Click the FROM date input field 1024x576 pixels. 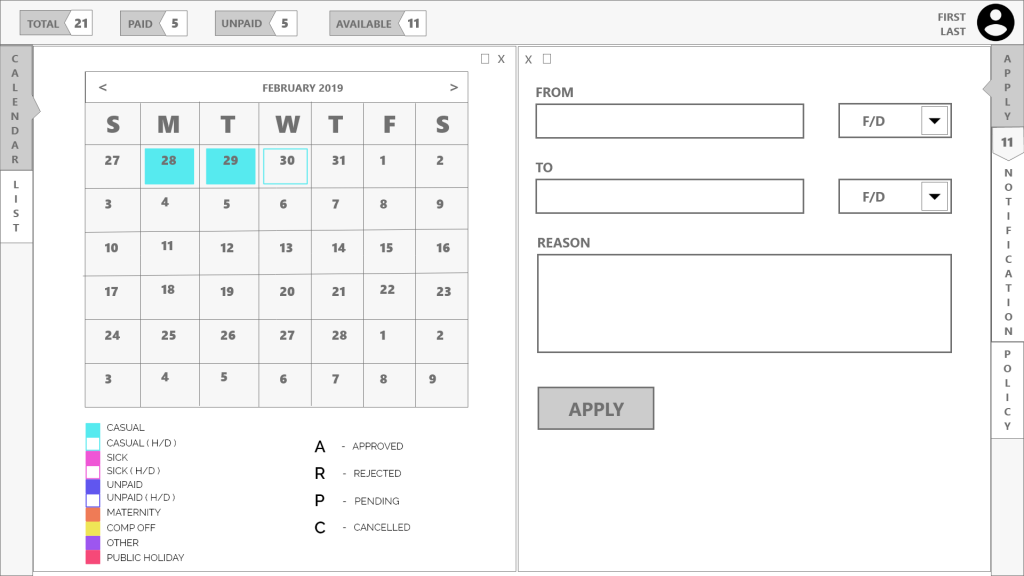click(x=669, y=121)
